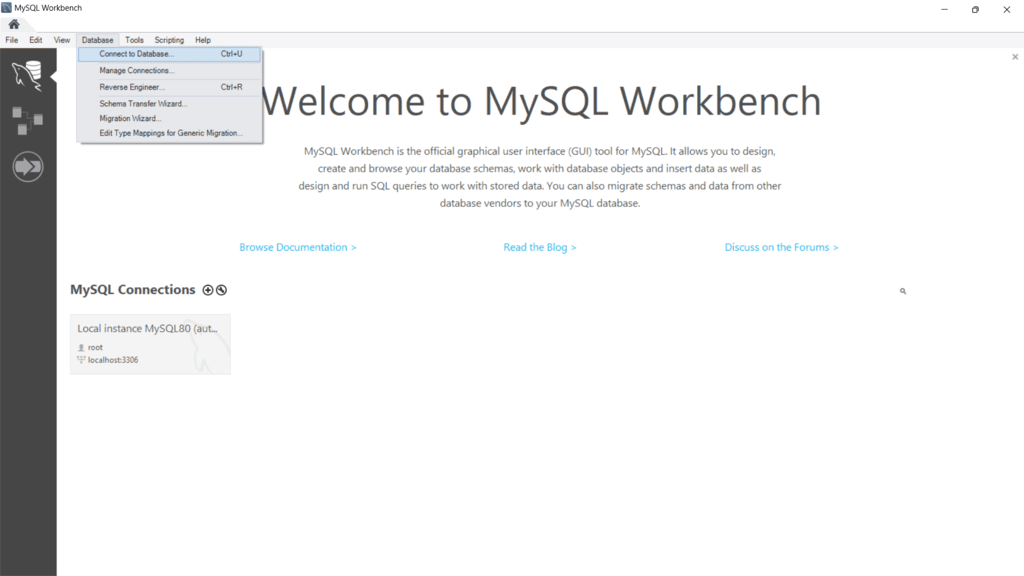Screen dimensions: 1024x576
Task: Select the MySQL connections dolphin sidebar icon
Action: coord(27,76)
